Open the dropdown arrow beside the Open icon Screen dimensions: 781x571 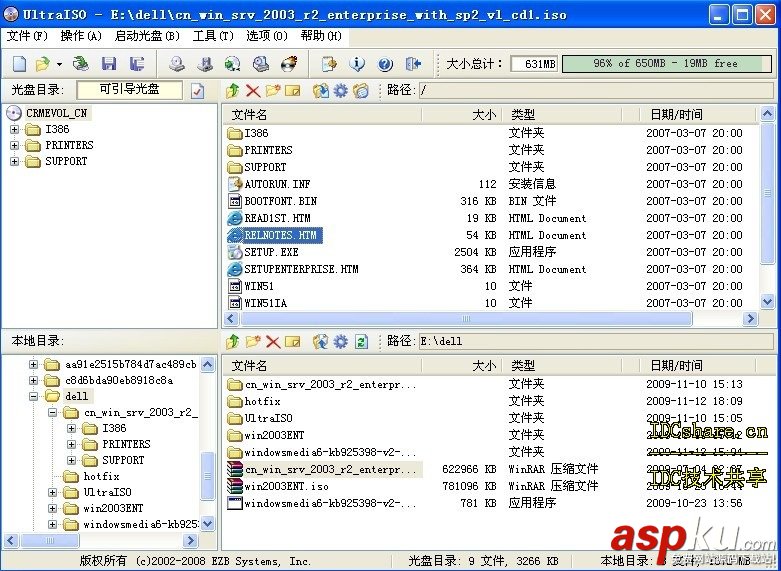point(59,64)
